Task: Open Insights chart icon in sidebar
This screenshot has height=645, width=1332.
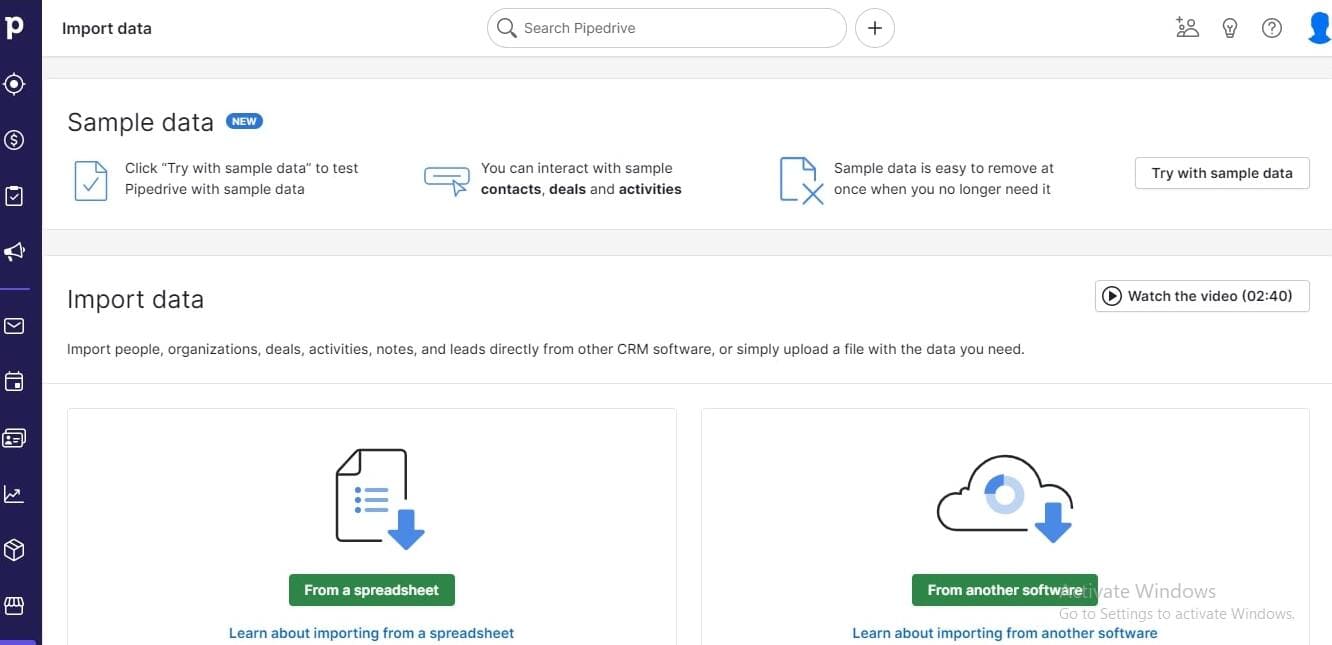Action: pyautogui.click(x=14, y=494)
